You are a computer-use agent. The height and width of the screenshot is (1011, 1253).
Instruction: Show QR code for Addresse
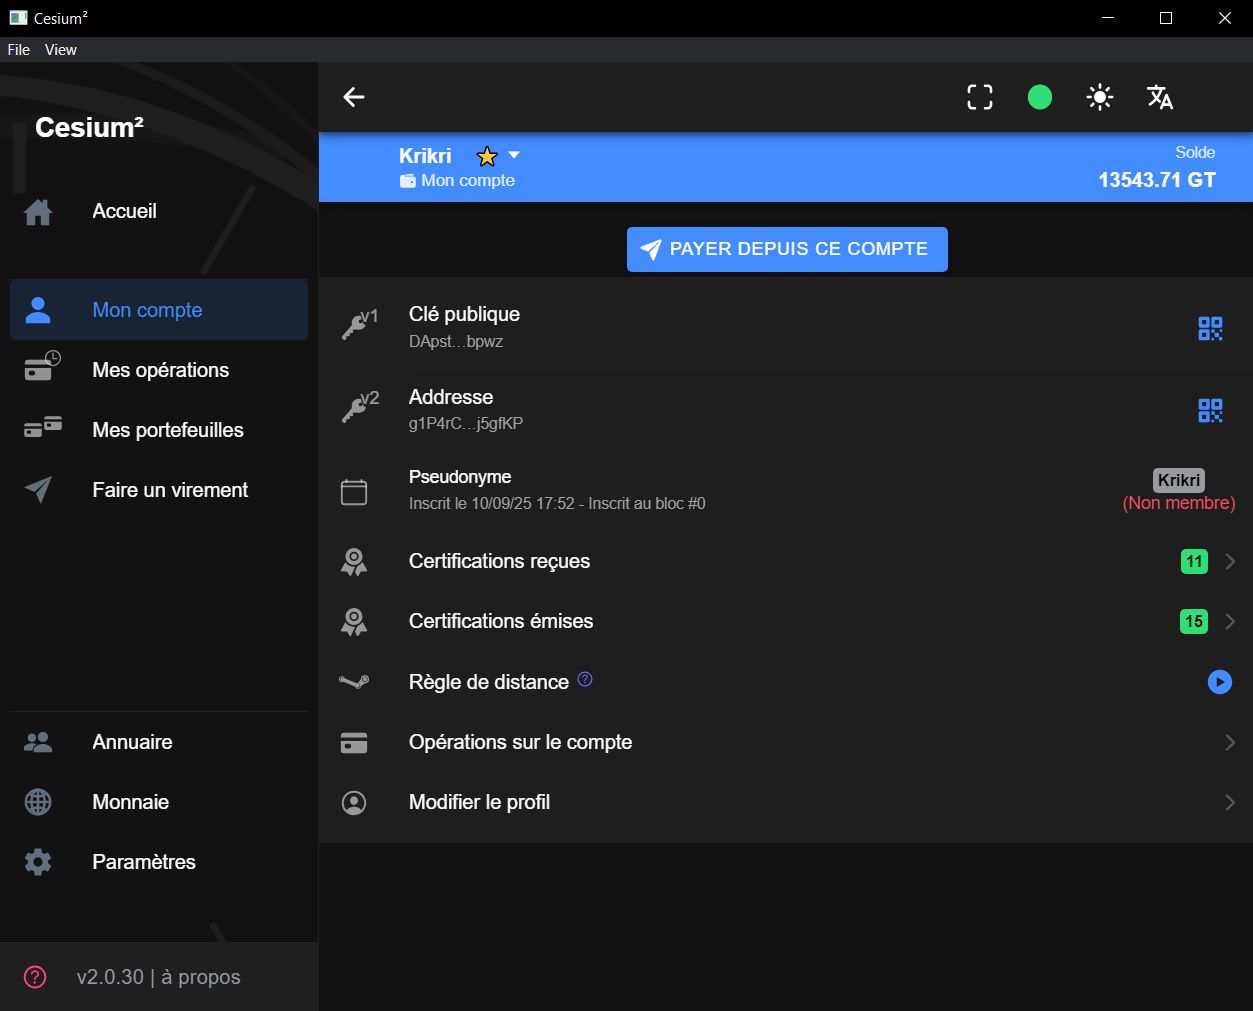(1210, 410)
